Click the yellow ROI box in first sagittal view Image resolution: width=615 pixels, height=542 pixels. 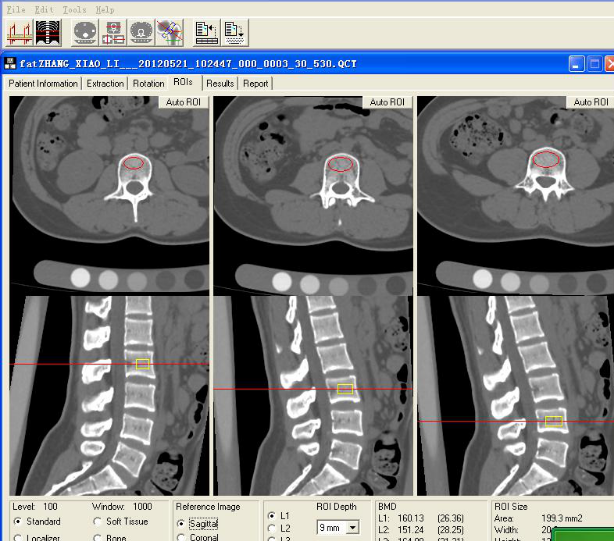[x=142, y=364]
